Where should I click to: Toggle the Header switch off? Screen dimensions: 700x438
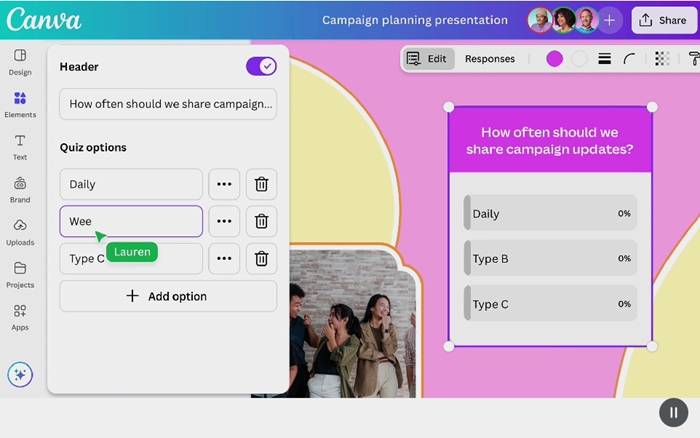[x=261, y=67]
